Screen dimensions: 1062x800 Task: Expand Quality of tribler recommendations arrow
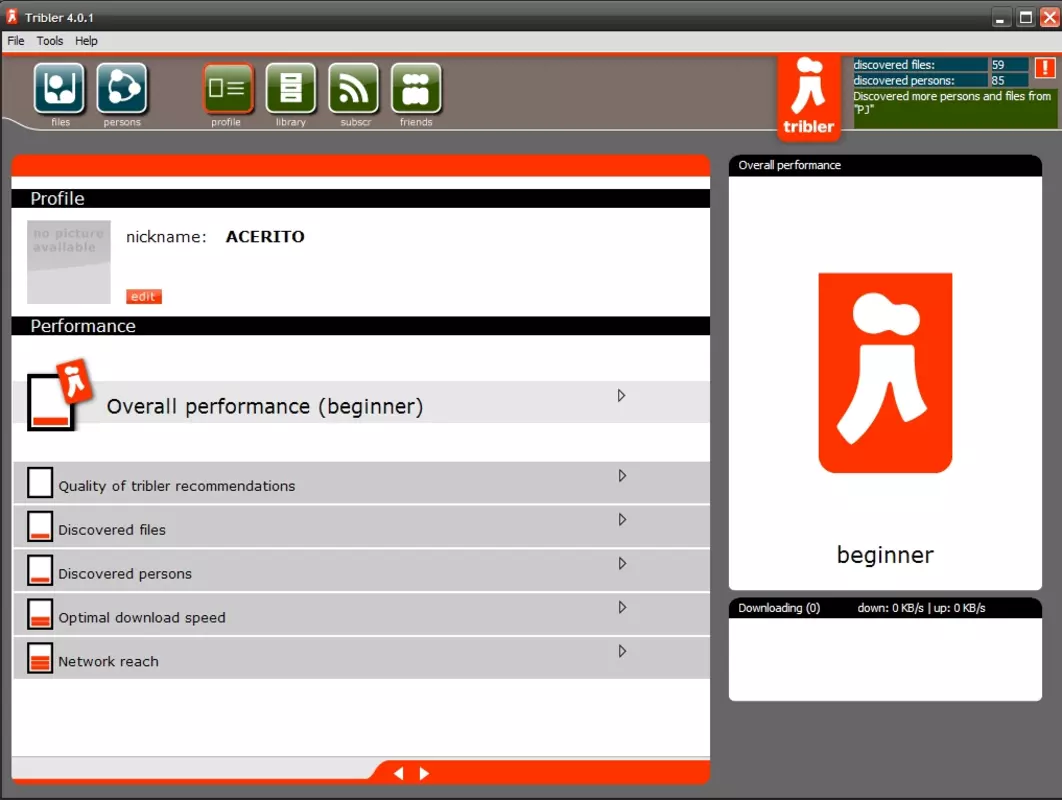click(x=622, y=476)
